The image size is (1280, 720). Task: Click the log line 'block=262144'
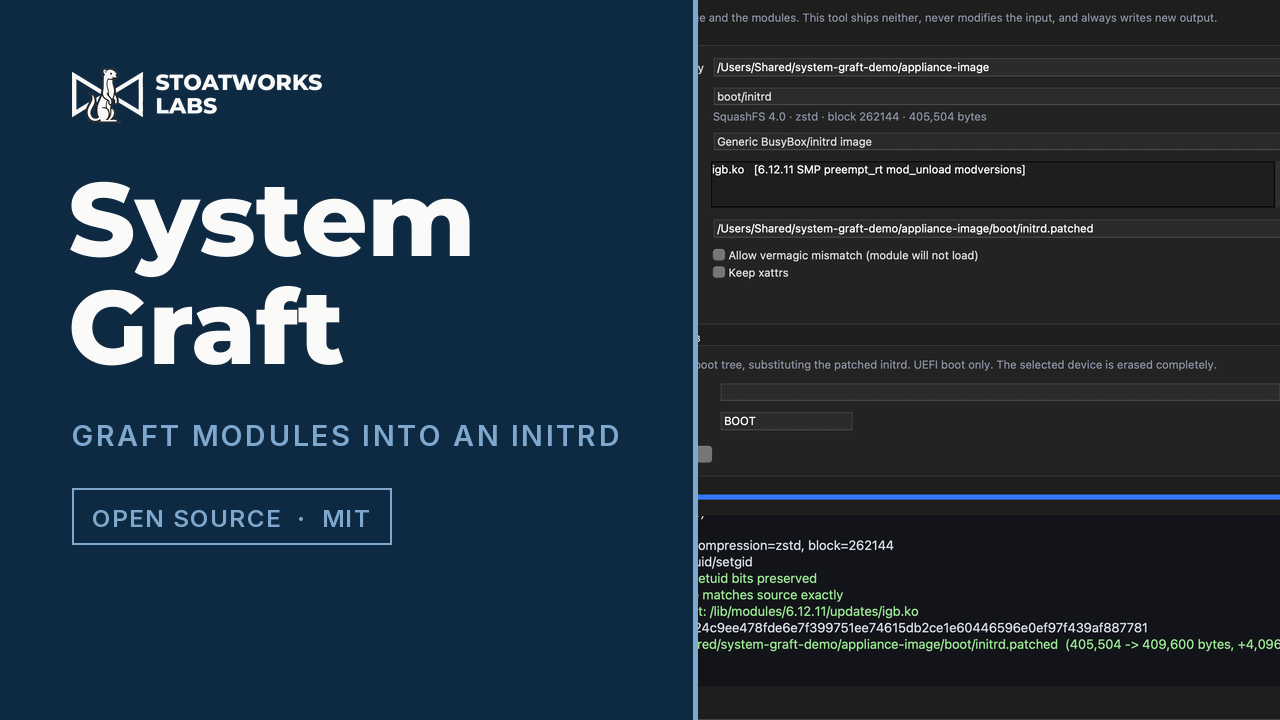tap(795, 546)
